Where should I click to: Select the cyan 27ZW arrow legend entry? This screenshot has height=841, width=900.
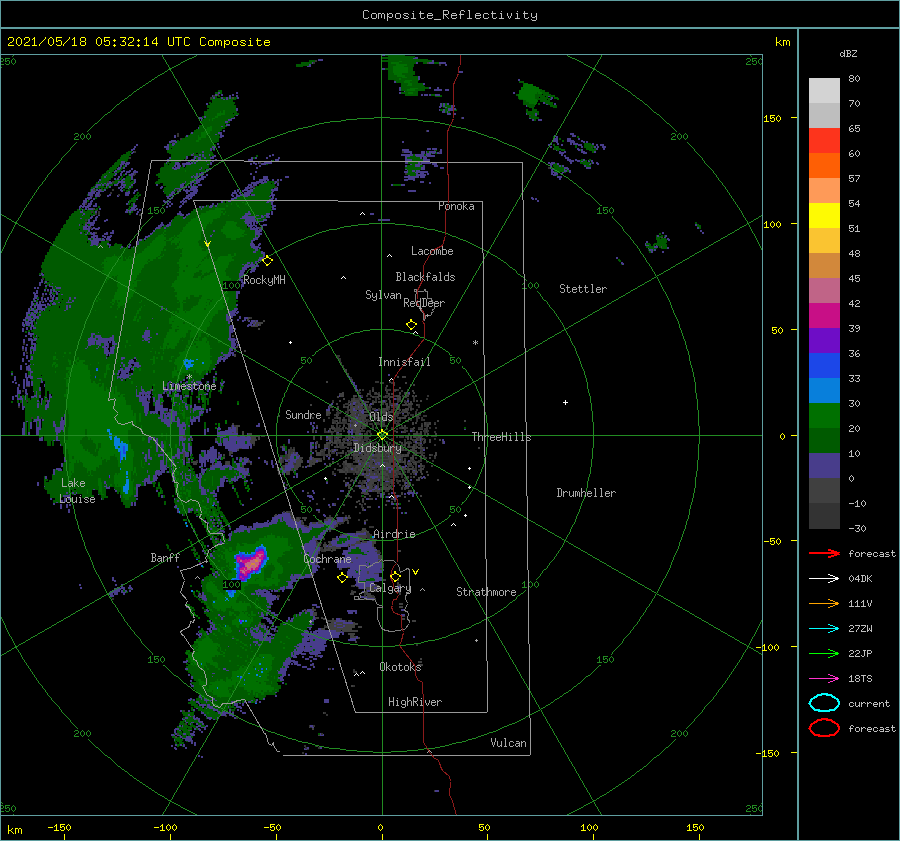824,629
